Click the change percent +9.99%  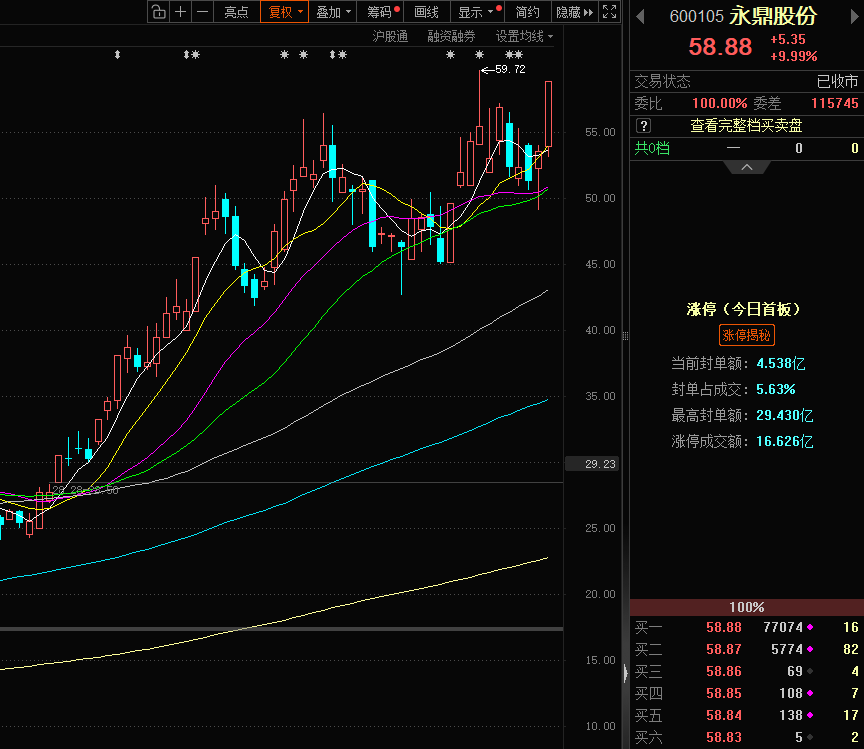coord(793,56)
